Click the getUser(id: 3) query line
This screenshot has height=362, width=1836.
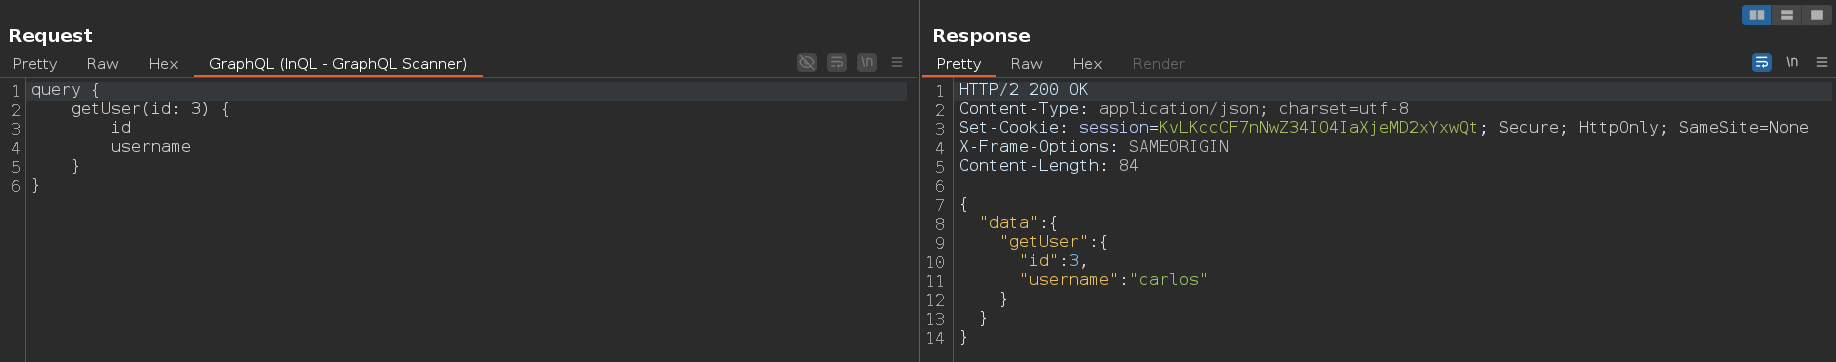[150, 108]
